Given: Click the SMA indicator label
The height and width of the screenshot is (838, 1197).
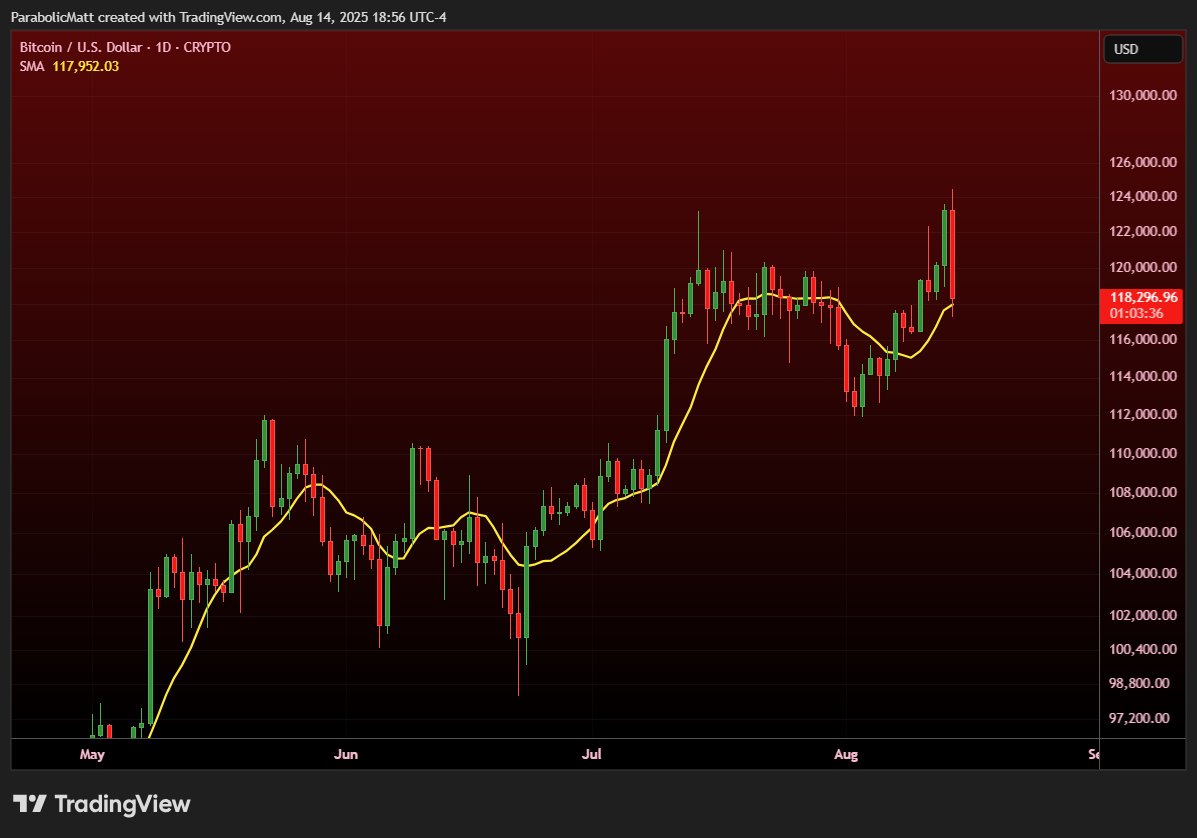Looking at the screenshot, I should point(32,66).
